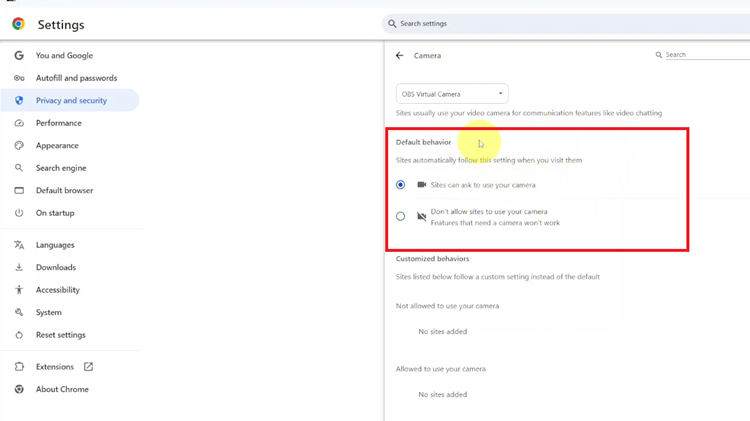Viewport: 750px width, 421px height.
Task: Open the Extensions link
Action: coord(55,367)
